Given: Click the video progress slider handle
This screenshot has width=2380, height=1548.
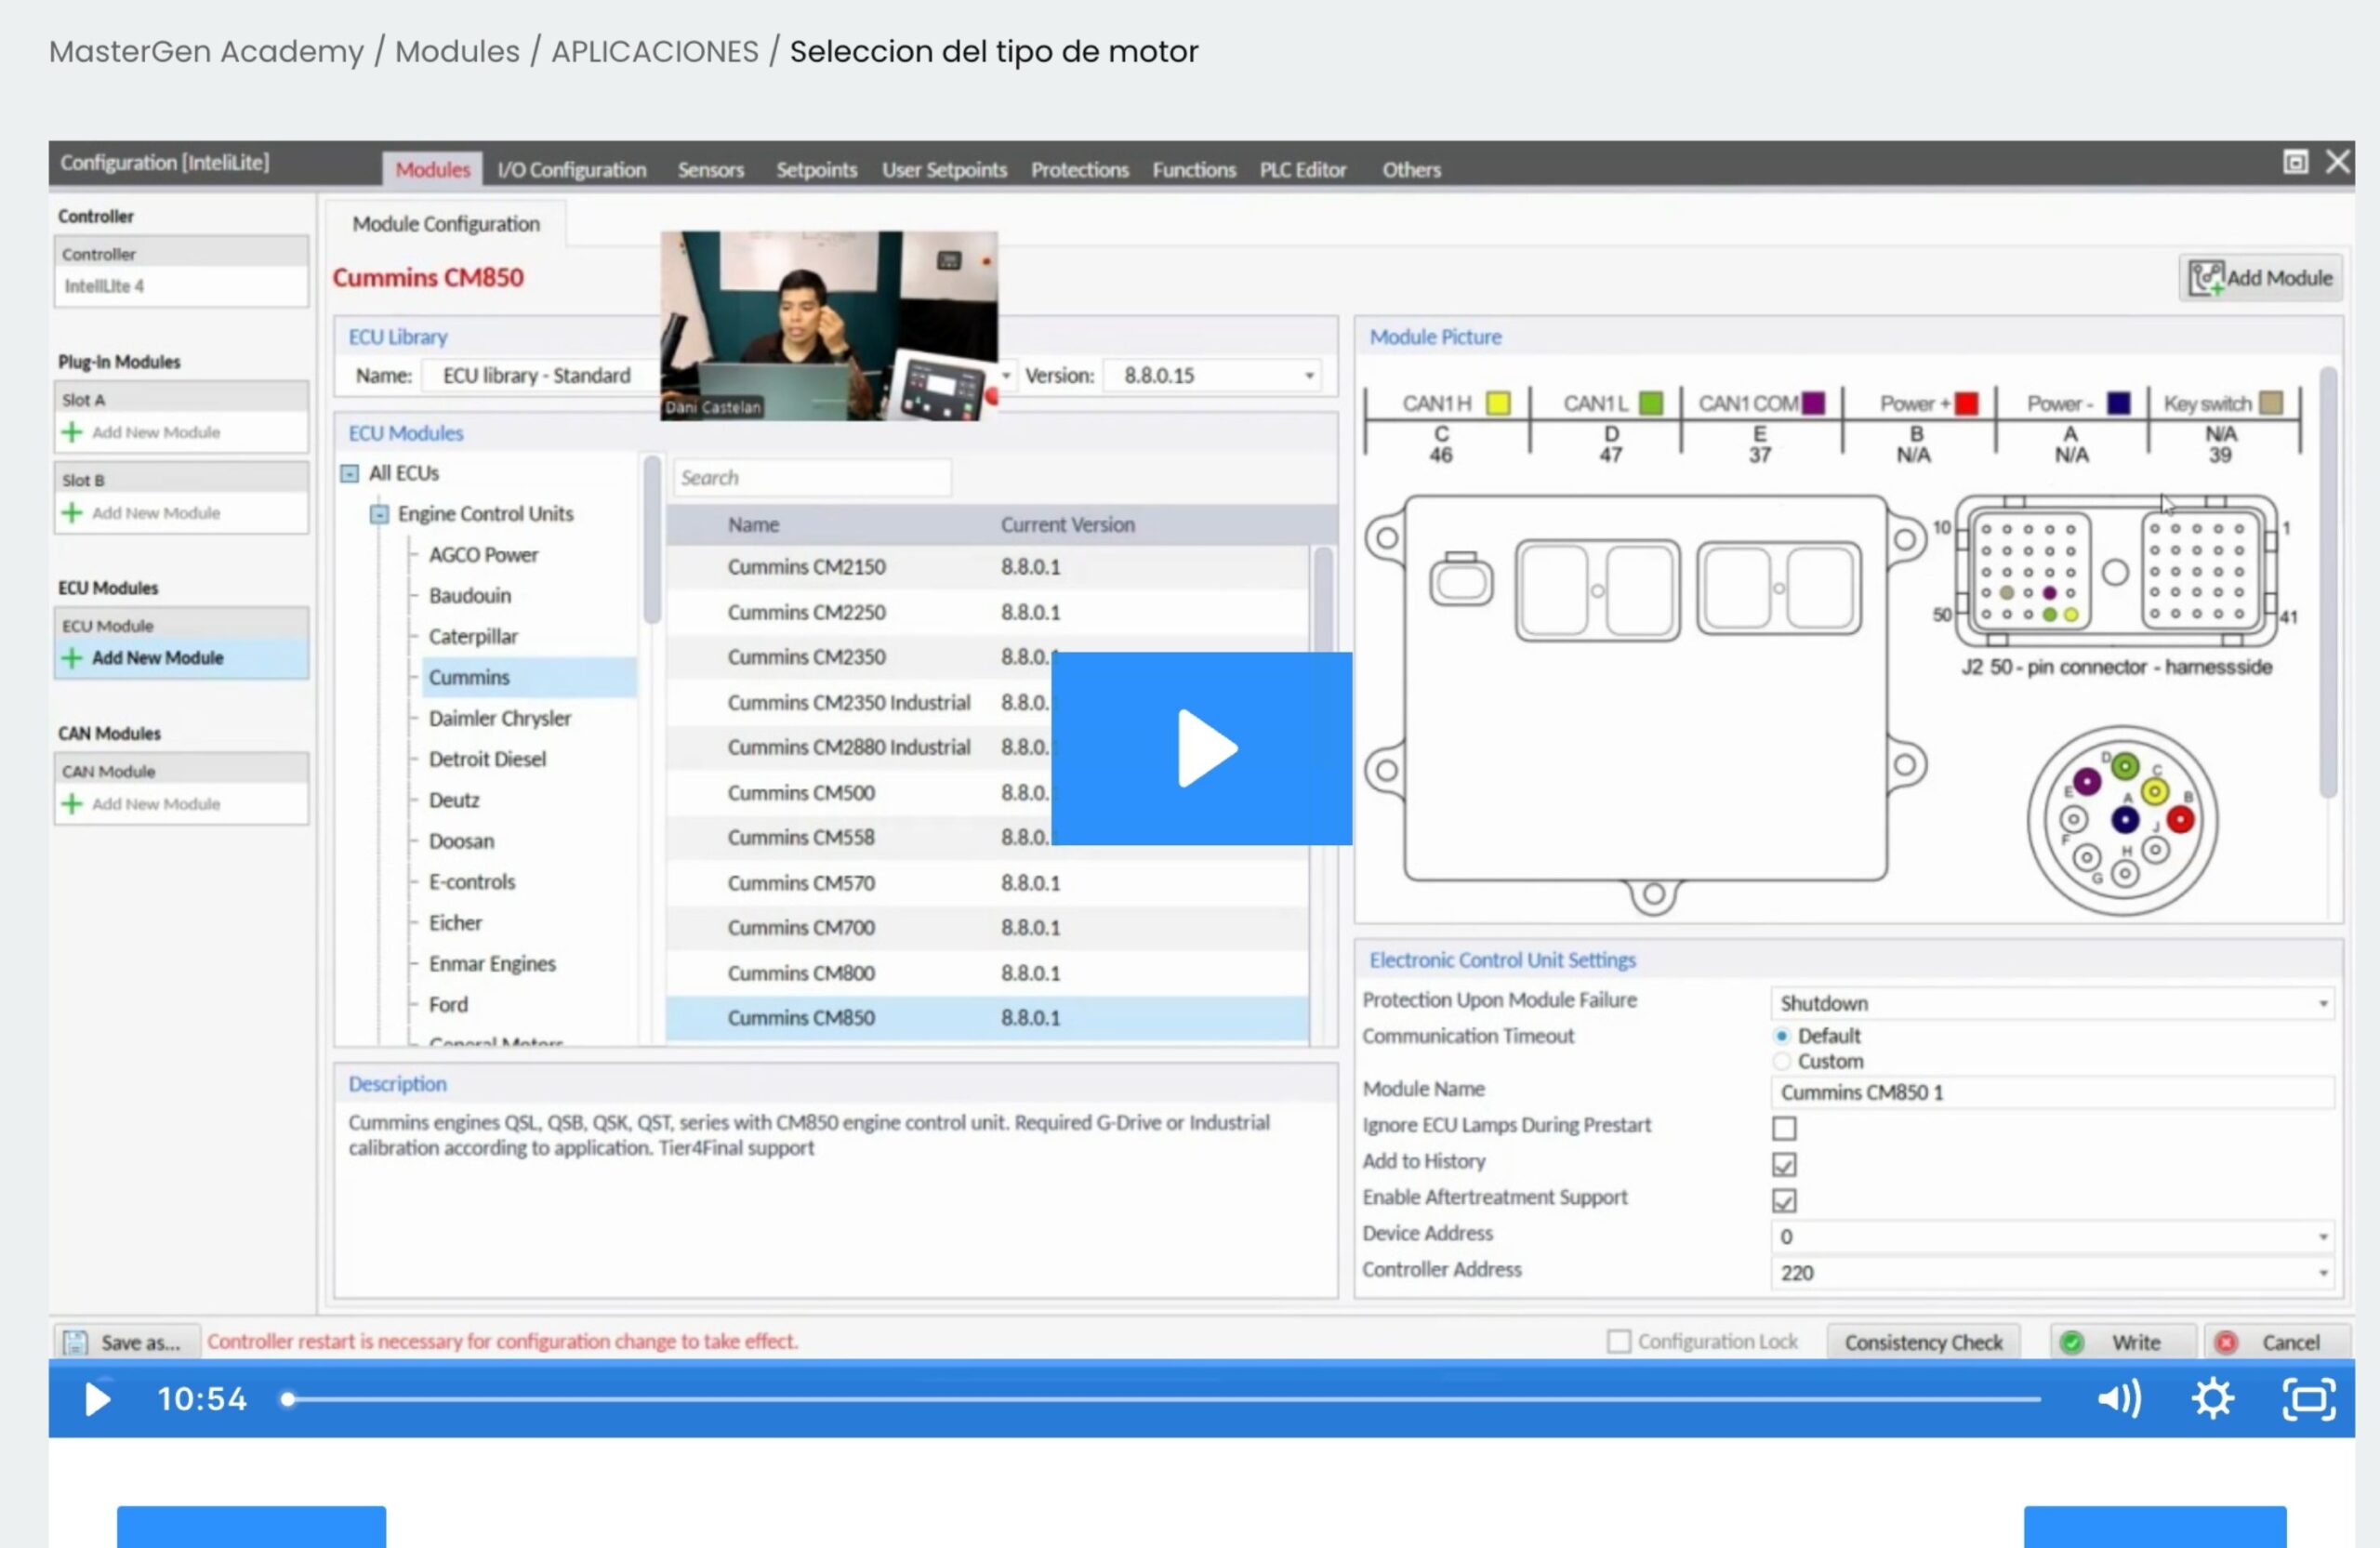Looking at the screenshot, I should click(x=288, y=1399).
